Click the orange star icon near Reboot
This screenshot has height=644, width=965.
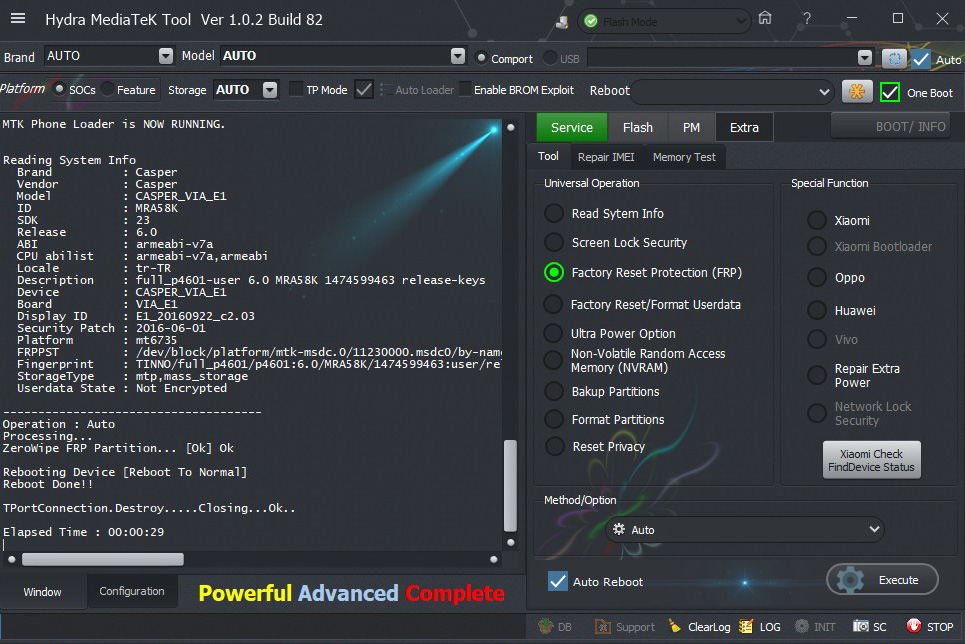[857, 92]
